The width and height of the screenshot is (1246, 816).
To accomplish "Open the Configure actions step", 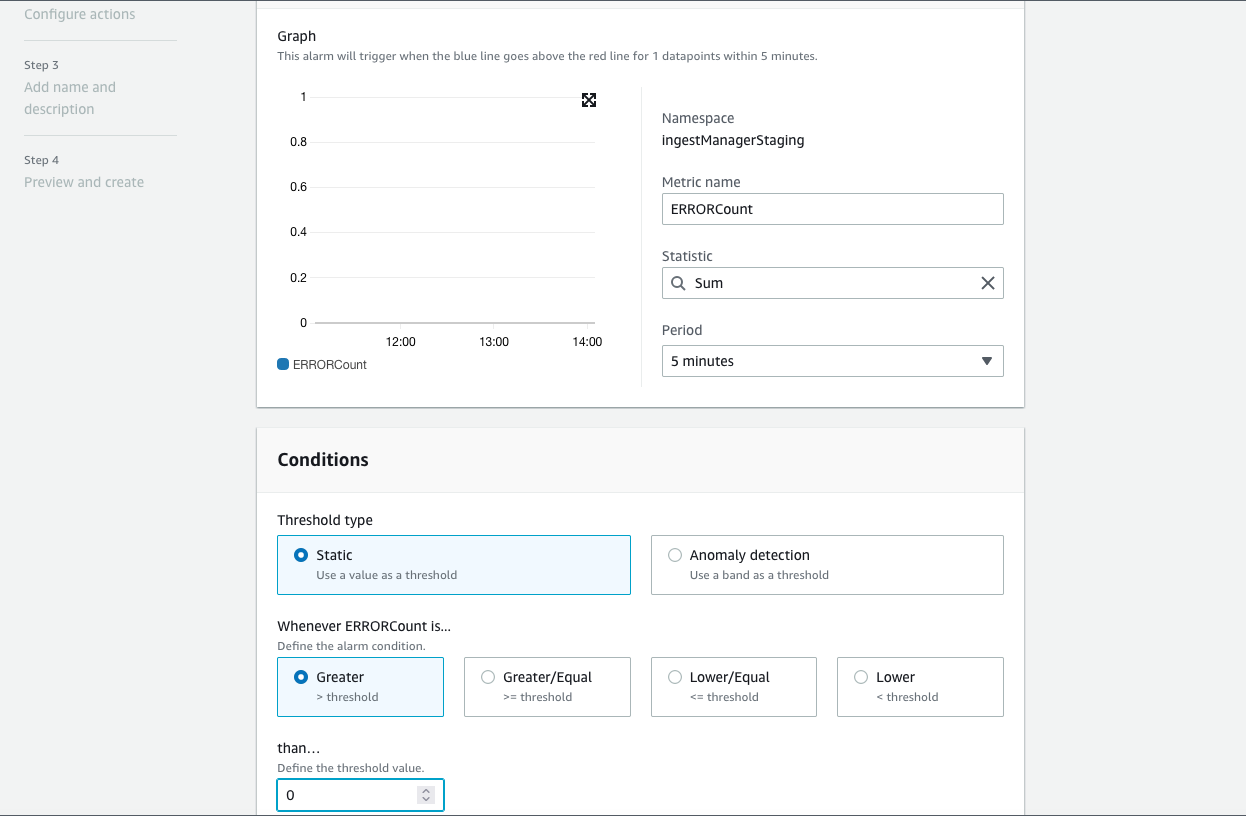I will coord(80,15).
